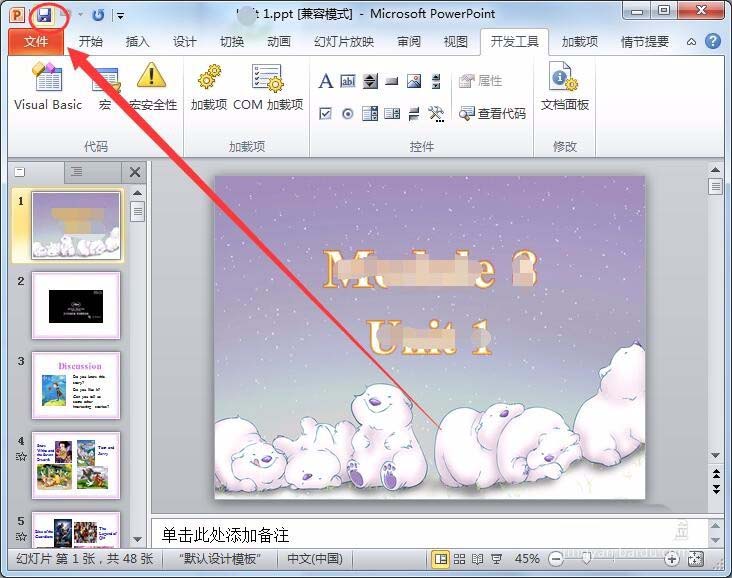Switch to Slide Sorter view
Screen dimensions: 732x578
point(459,559)
